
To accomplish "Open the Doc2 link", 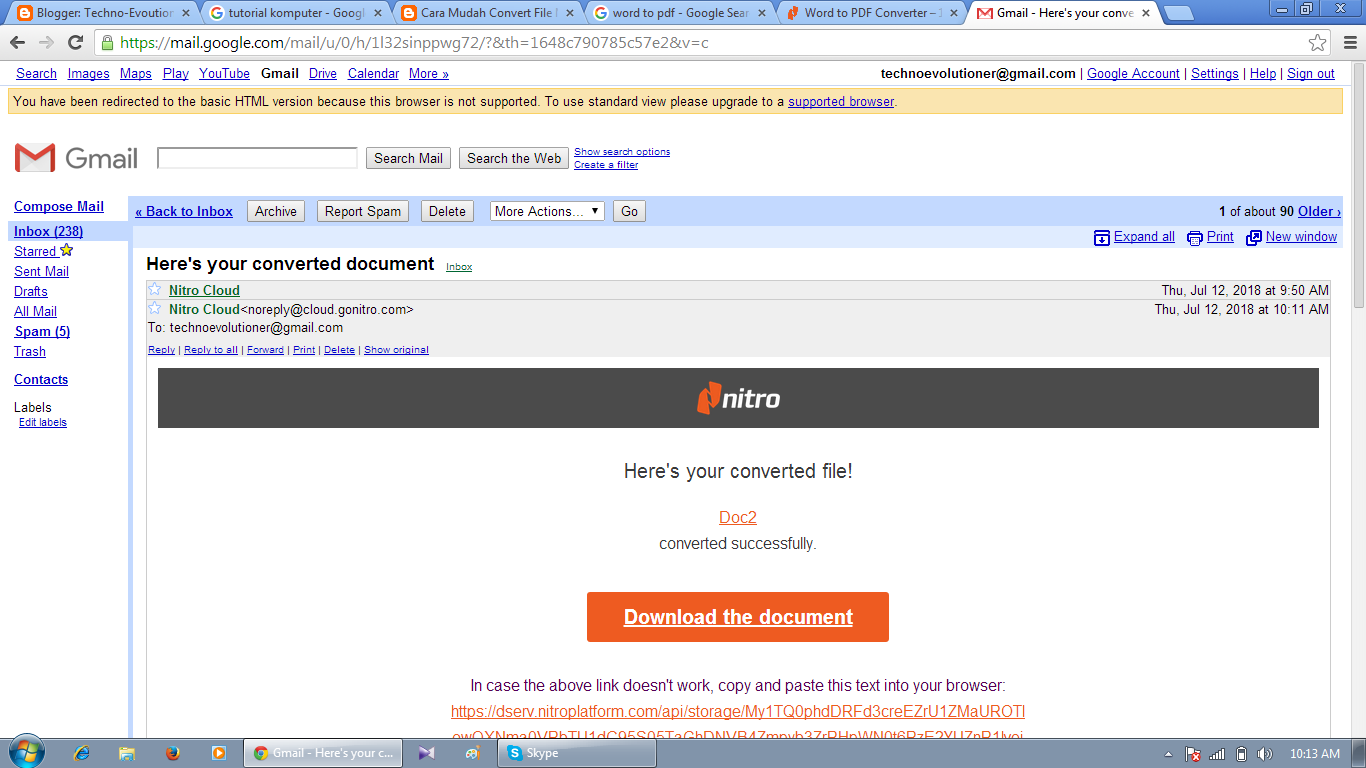I will [x=738, y=517].
